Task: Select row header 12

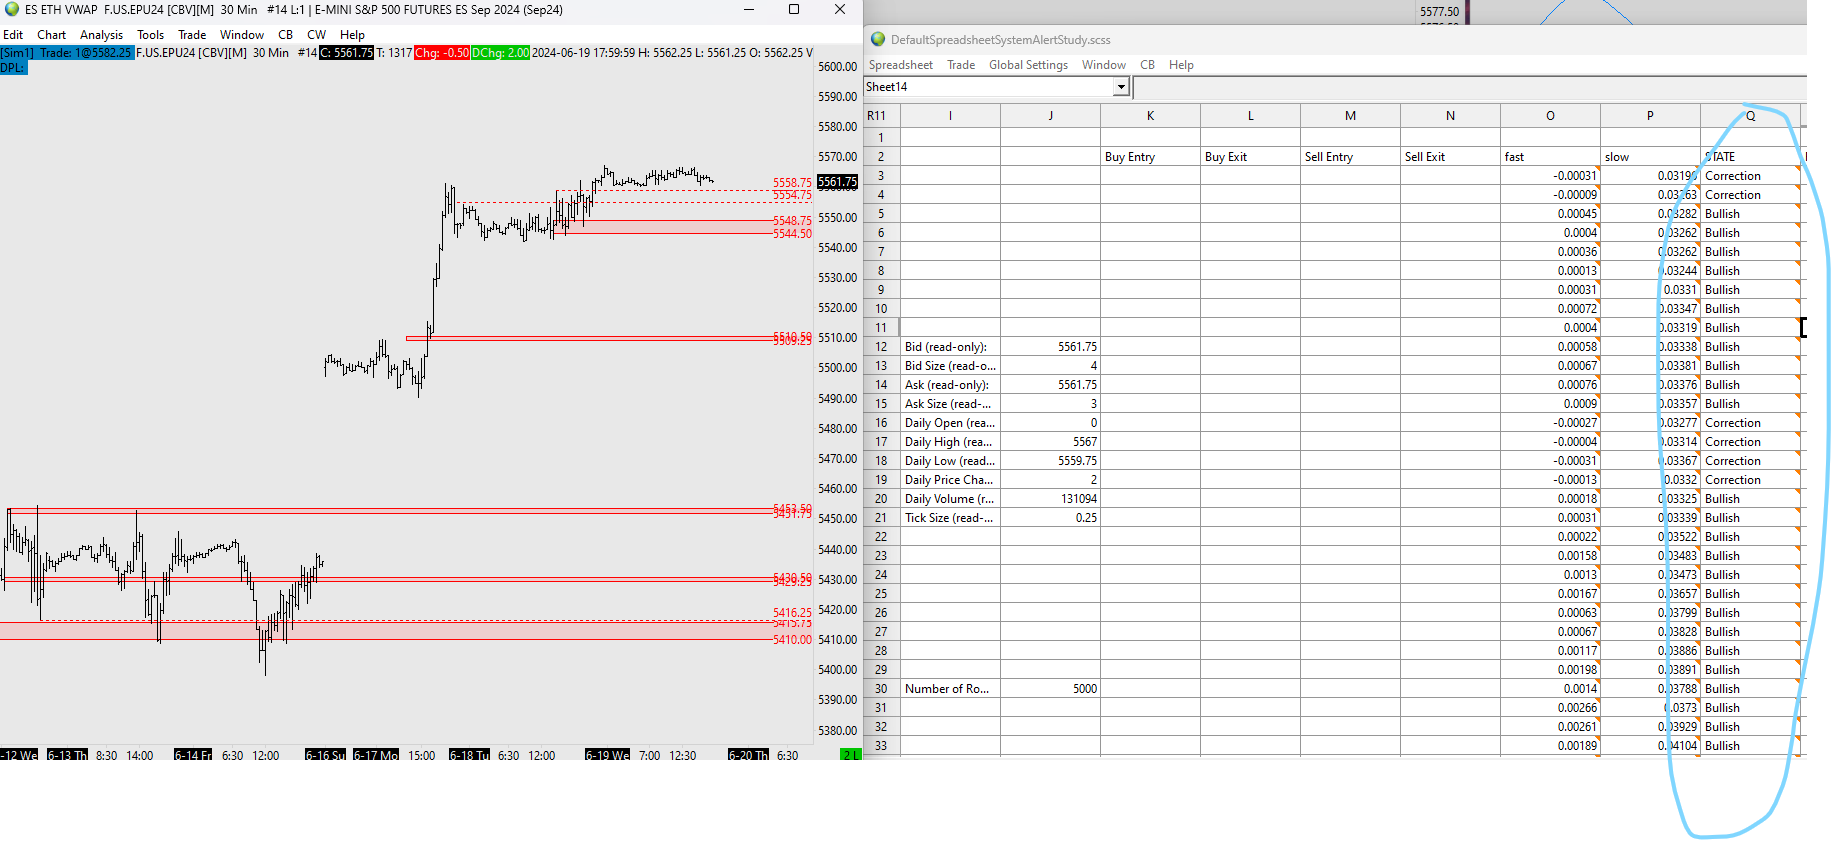Action: pyautogui.click(x=881, y=347)
